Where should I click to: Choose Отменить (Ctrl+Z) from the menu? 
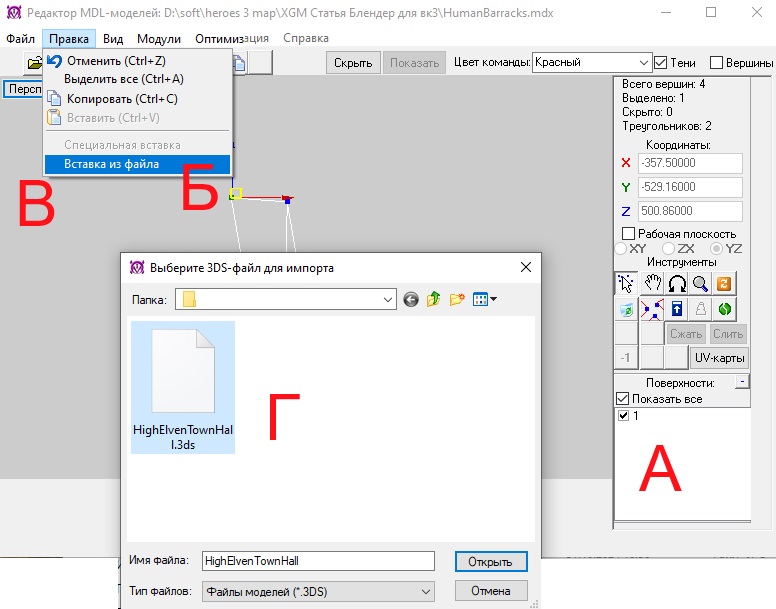[138, 61]
